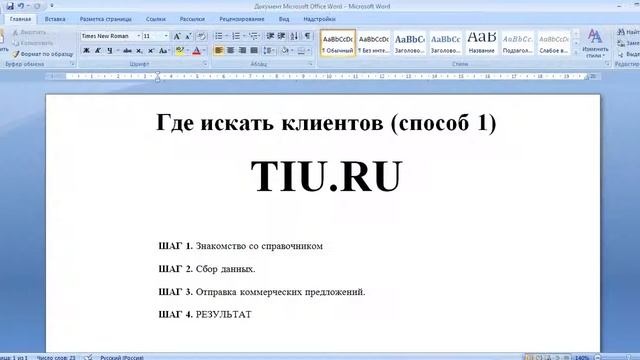Apply the Слабое выделение style
This screenshot has height=360, width=640.
pyautogui.click(x=553, y=43)
